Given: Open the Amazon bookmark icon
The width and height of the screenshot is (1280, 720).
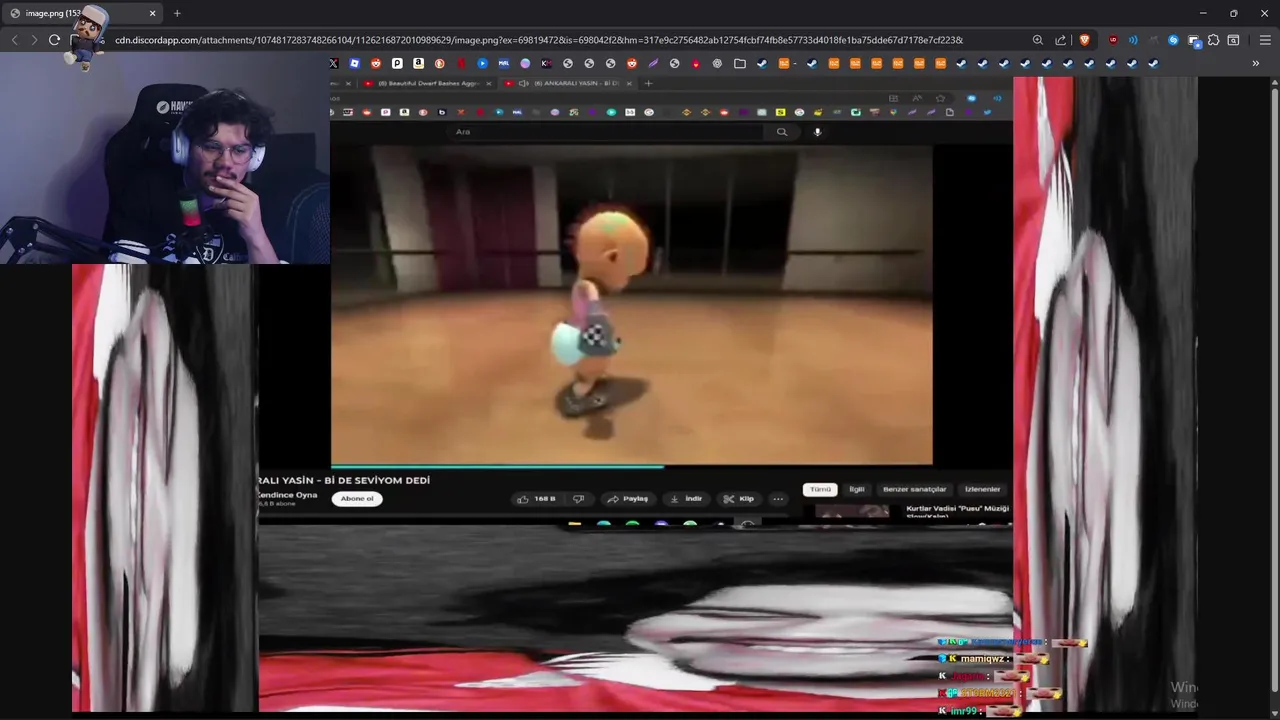Looking at the screenshot, I should point(418,63).
